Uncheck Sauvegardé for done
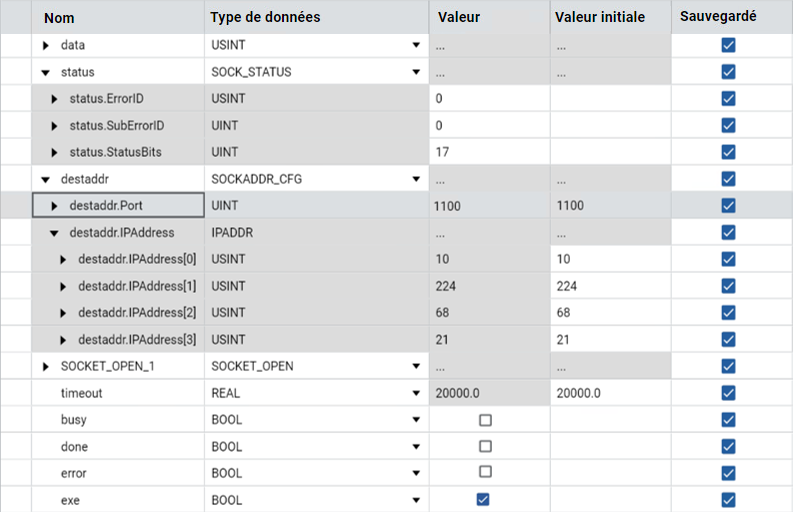 [728, 447]
